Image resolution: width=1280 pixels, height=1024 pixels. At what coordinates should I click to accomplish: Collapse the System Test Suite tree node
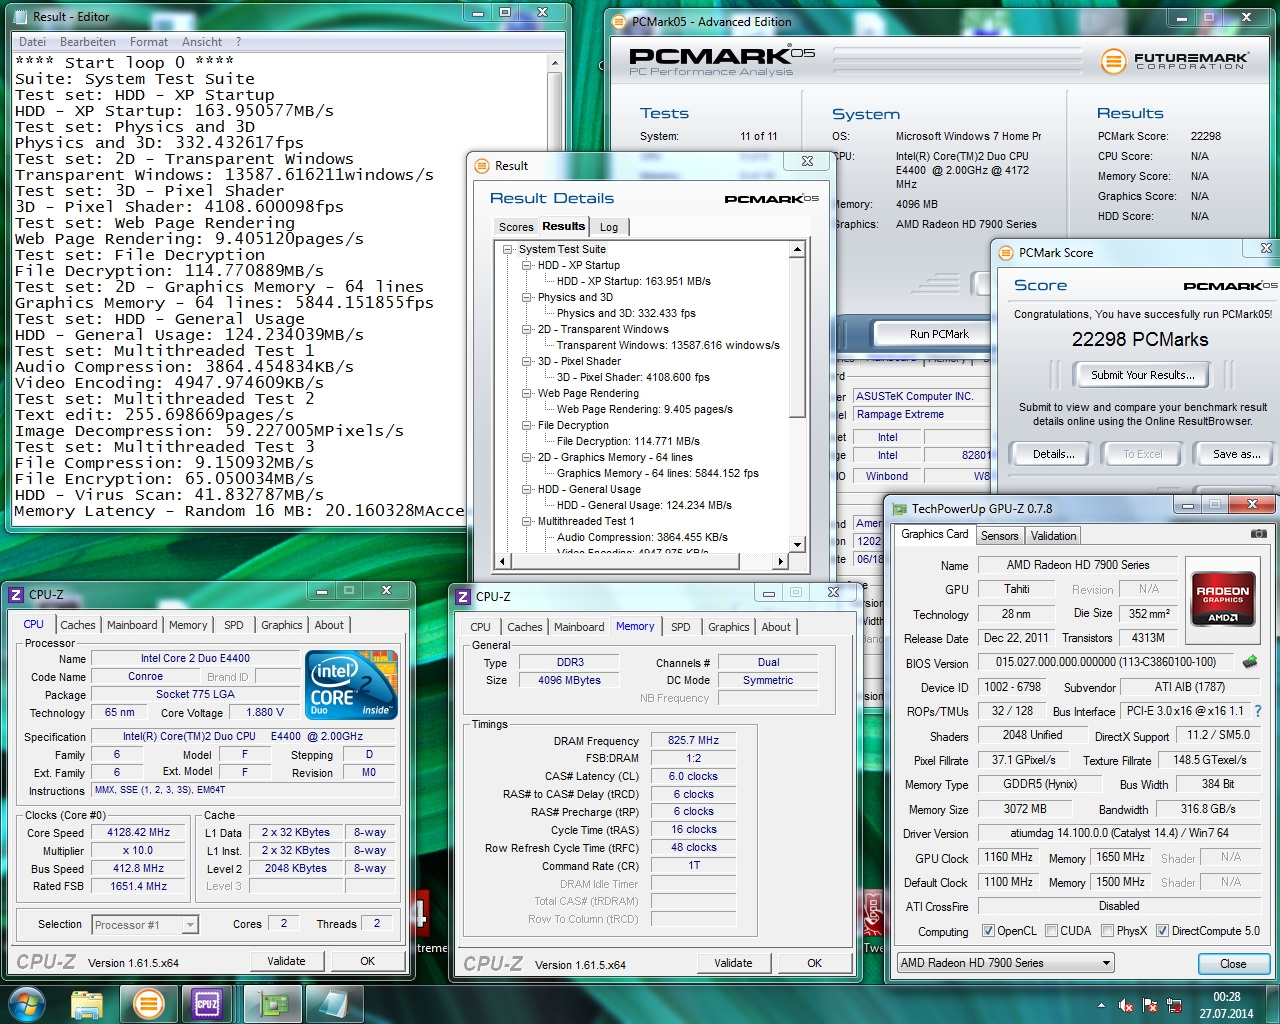click(x=508, y=249)
